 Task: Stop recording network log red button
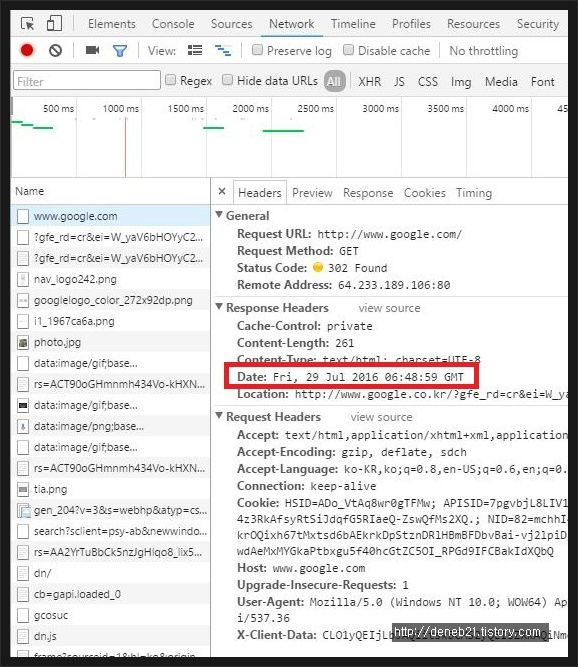[27, 51]
